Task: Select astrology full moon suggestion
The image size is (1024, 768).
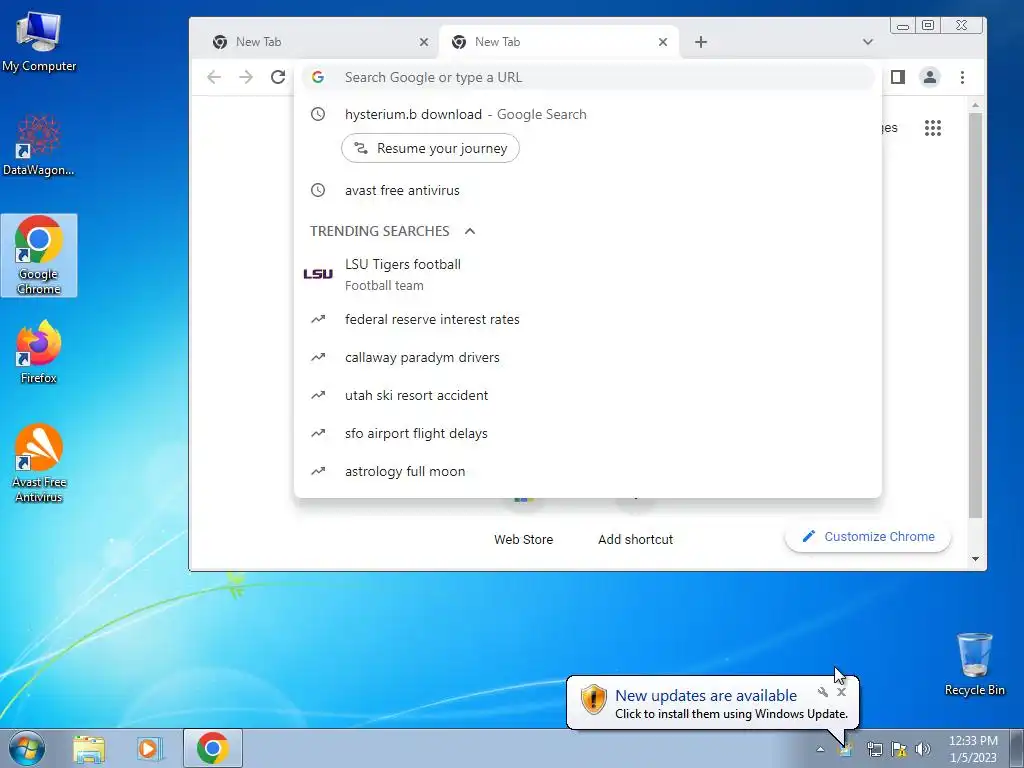Action: pyautogui.click(x=588, y=471)
